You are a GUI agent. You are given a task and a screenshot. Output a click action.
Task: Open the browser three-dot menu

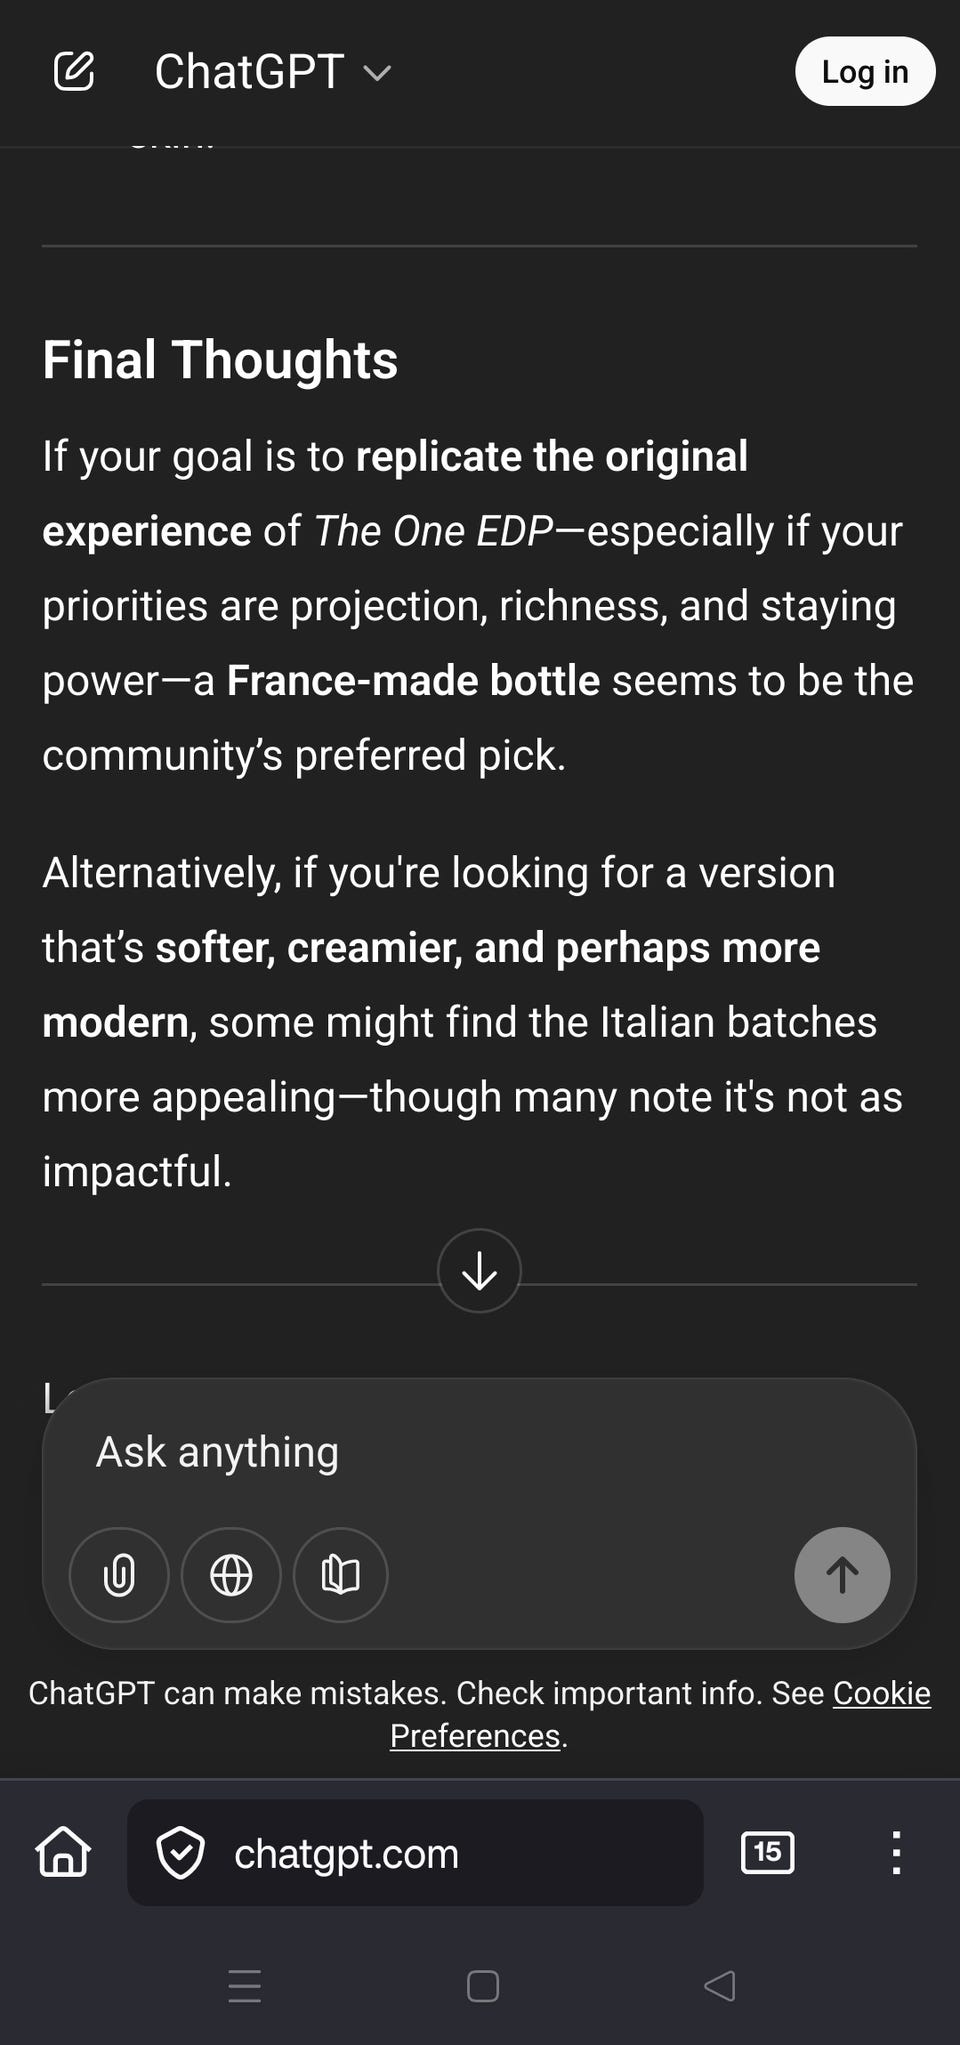tap(896, 1853)
